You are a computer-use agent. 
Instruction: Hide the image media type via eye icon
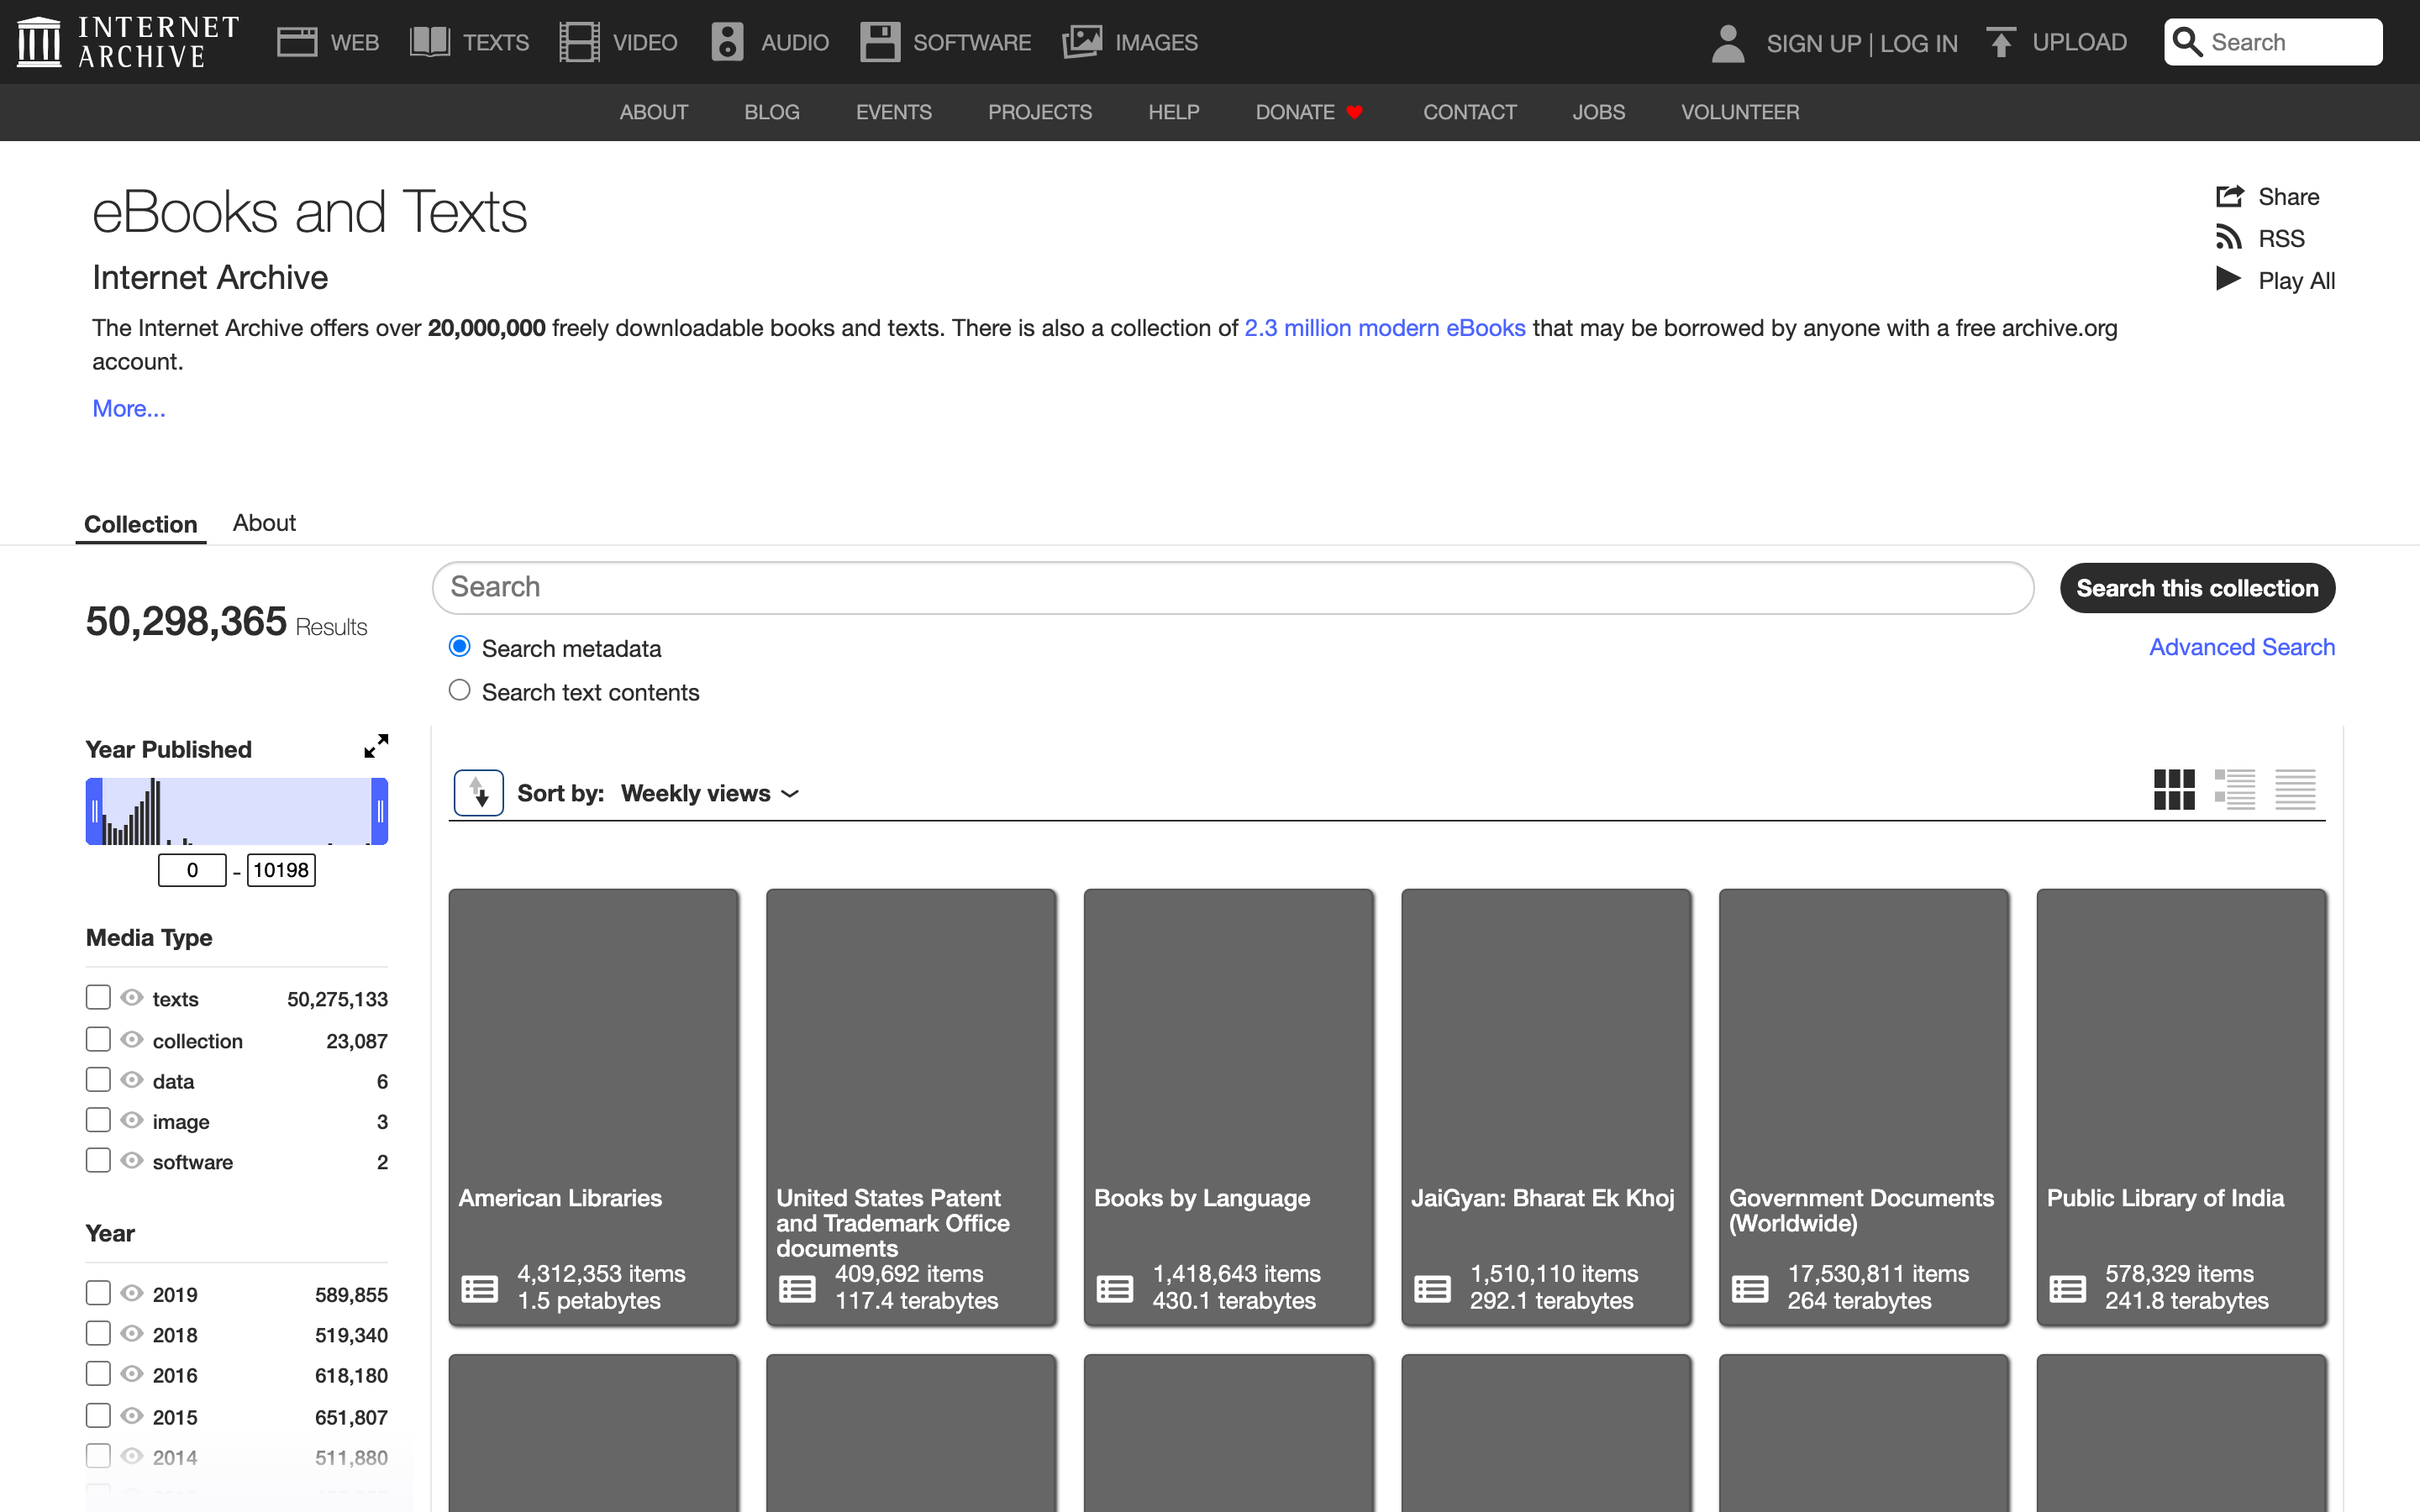click(x=132, y=1120)
